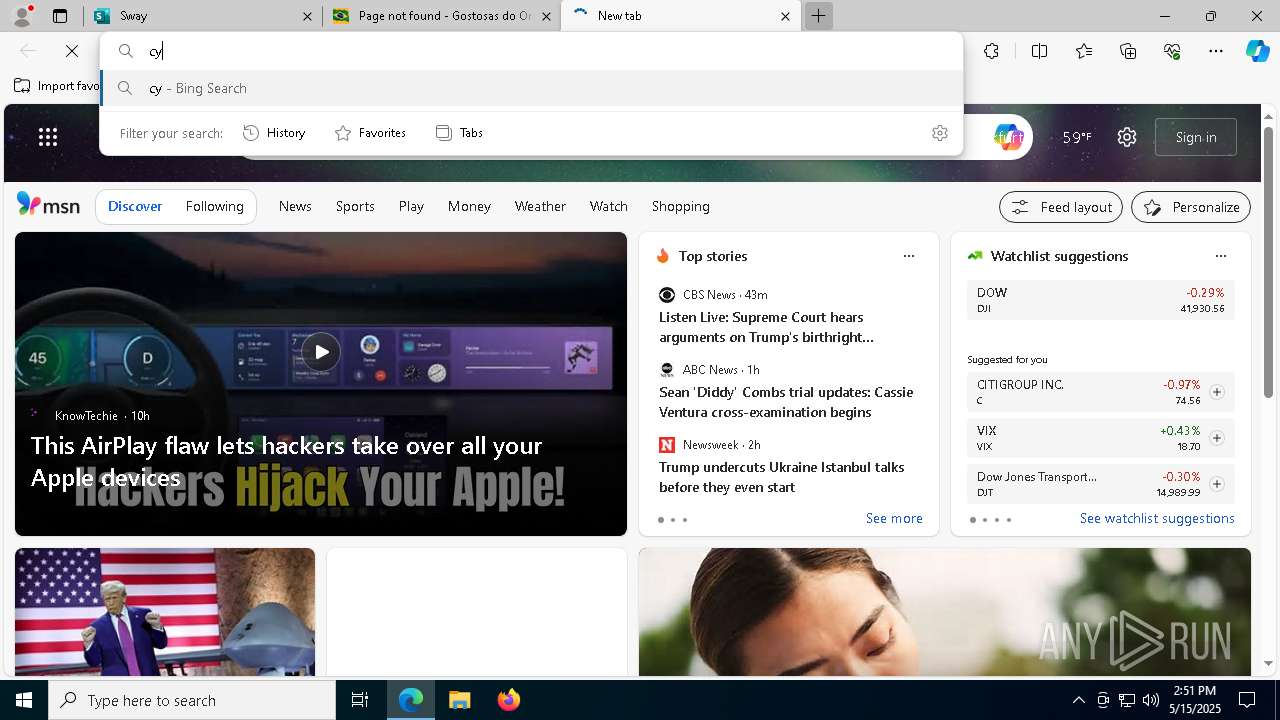This screenshot has height=720, width=1280.
Task: Add VIX to the watchlist with the plus button
Action: [x=1216, y=438]
